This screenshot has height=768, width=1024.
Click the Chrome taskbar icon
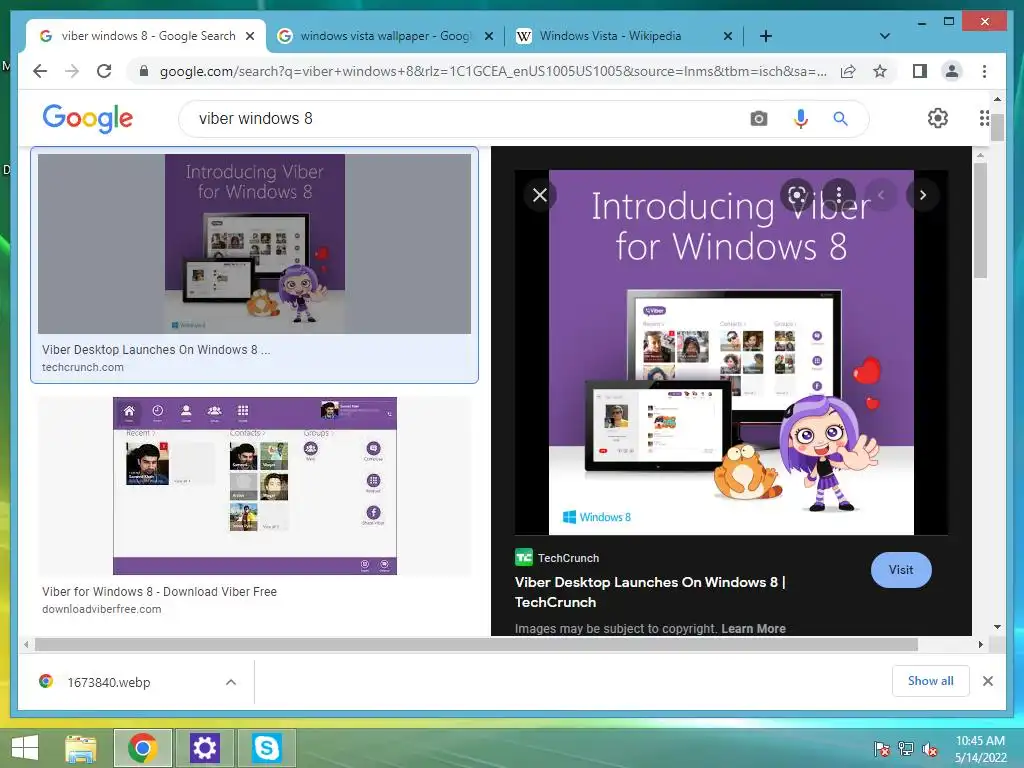pos(142,748)
